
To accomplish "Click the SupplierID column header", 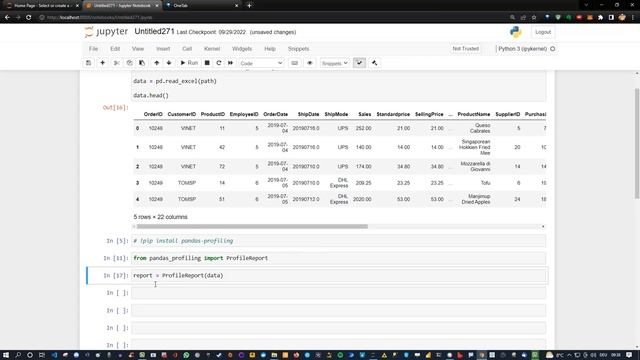I will pos(508,114).
